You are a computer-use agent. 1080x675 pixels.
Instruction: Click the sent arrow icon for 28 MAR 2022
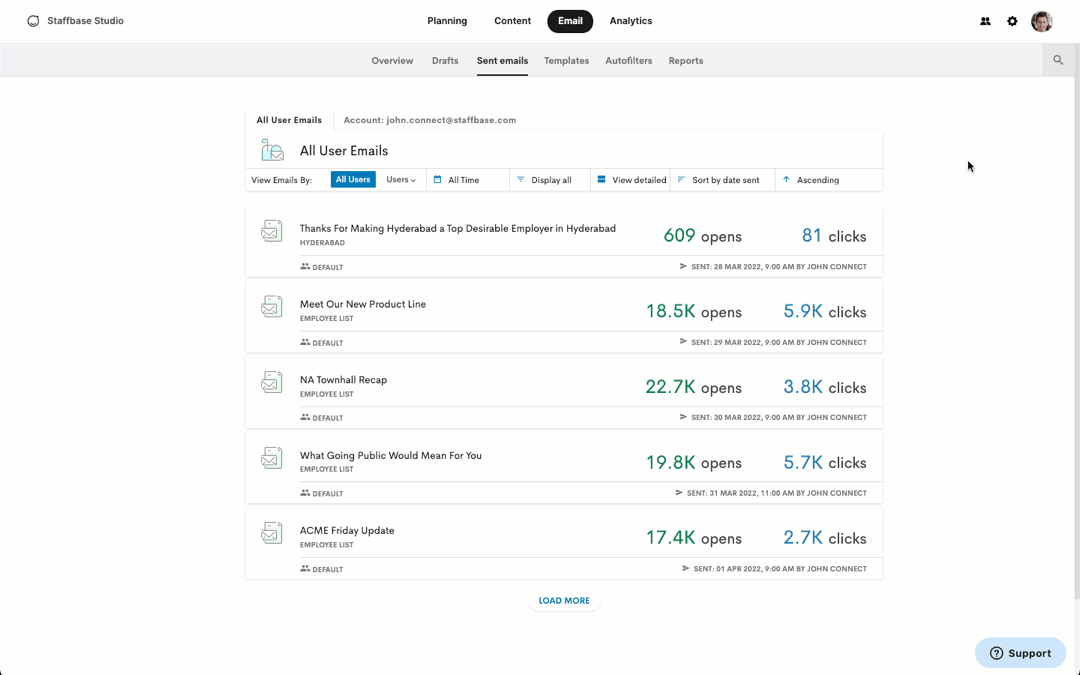(x=683, y=266)
